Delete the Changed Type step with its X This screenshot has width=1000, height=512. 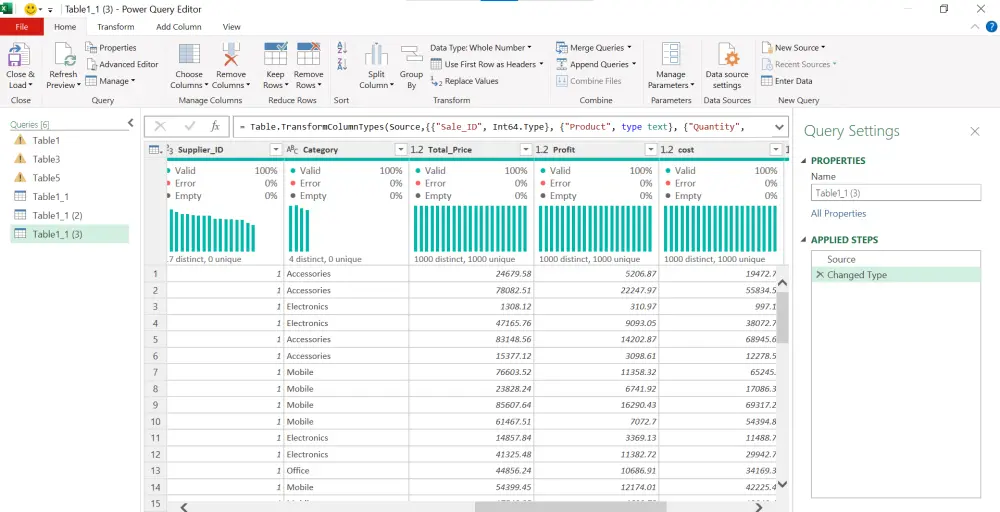(x=820, y=275)
